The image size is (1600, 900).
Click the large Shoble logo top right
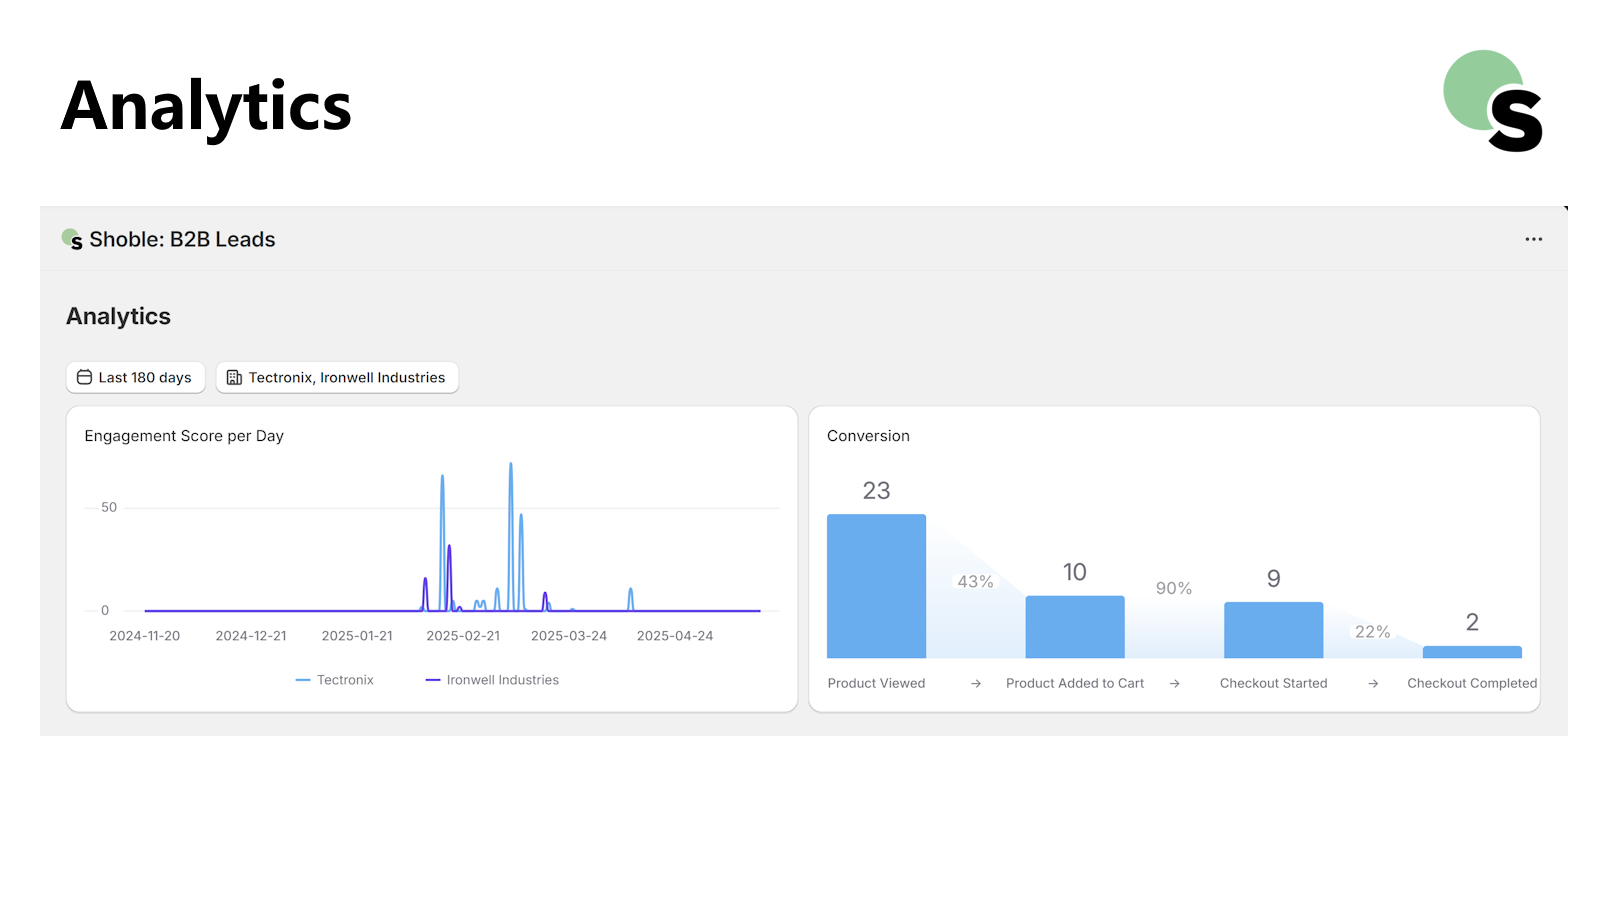pyautogui.click(x=1493, y=101)
